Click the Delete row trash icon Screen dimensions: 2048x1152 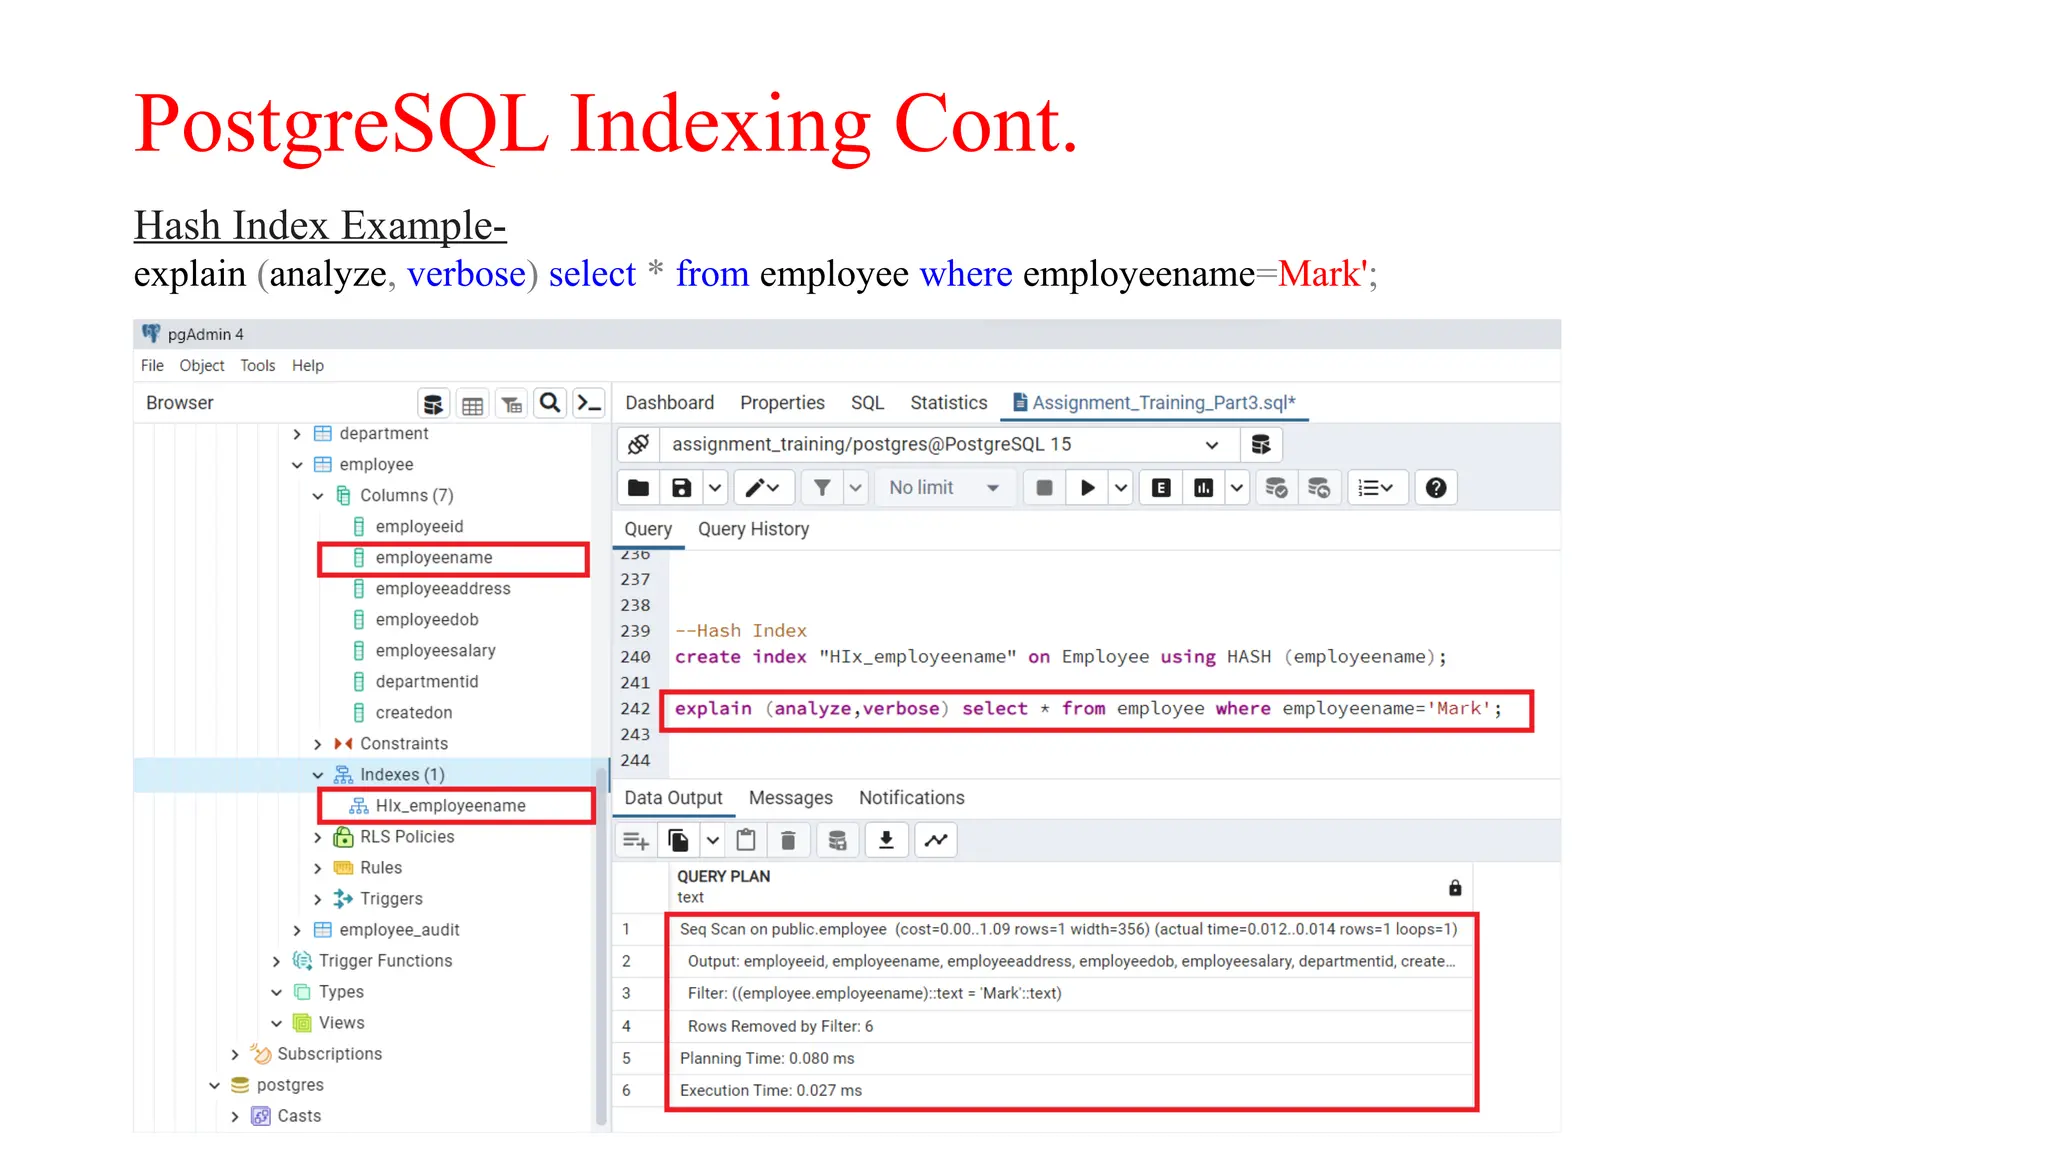tap(788, 840)
